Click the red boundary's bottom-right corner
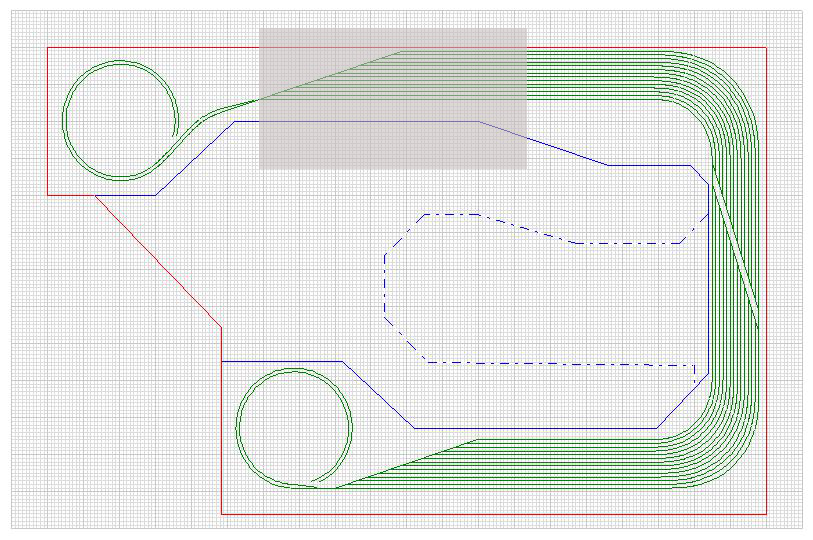 (x=765, y=514)
